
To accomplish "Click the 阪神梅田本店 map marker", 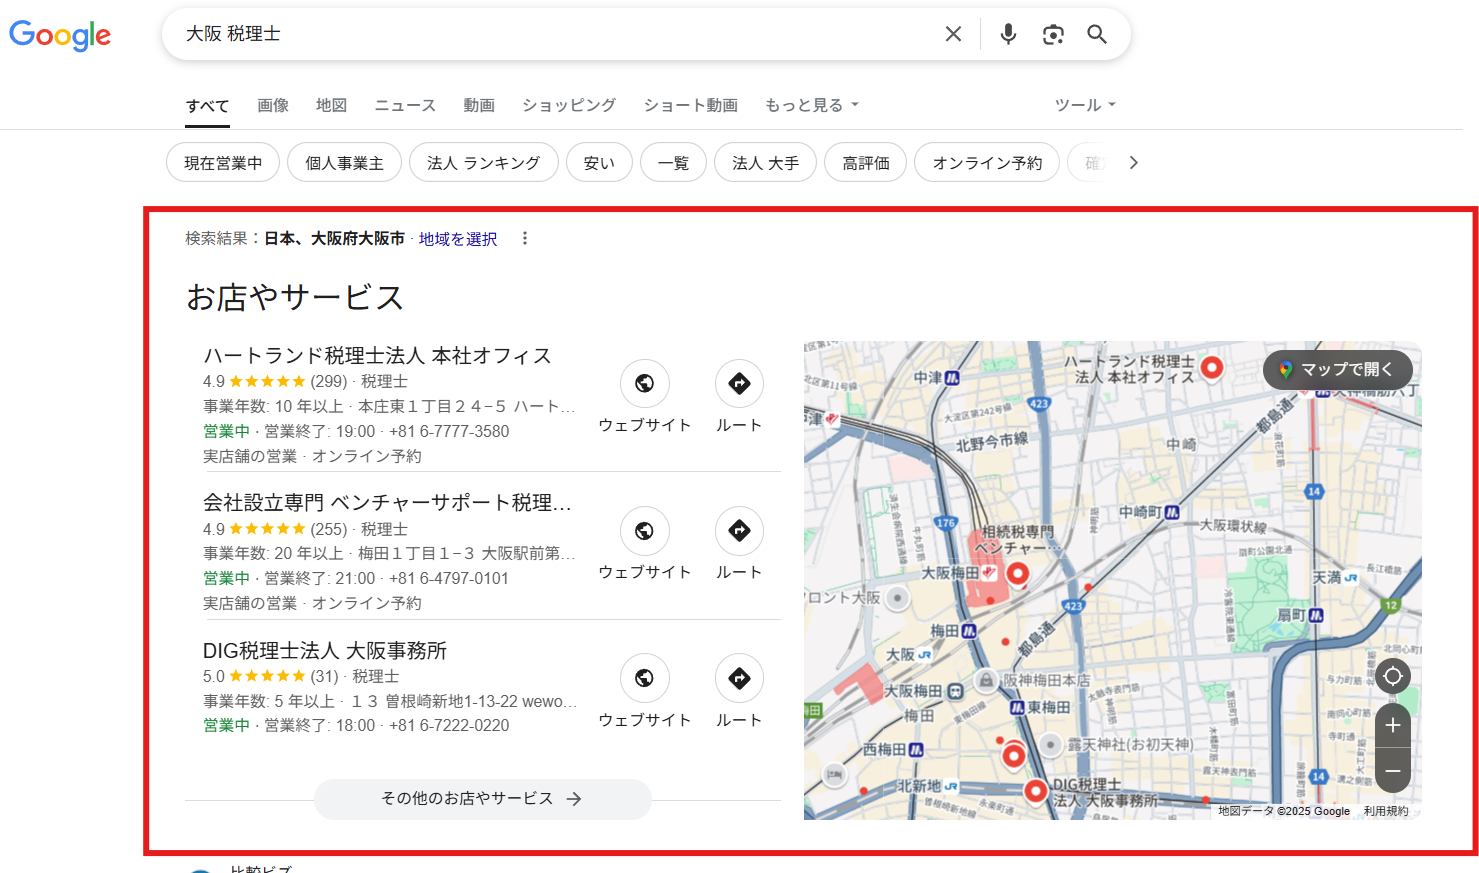I will 986,680.
